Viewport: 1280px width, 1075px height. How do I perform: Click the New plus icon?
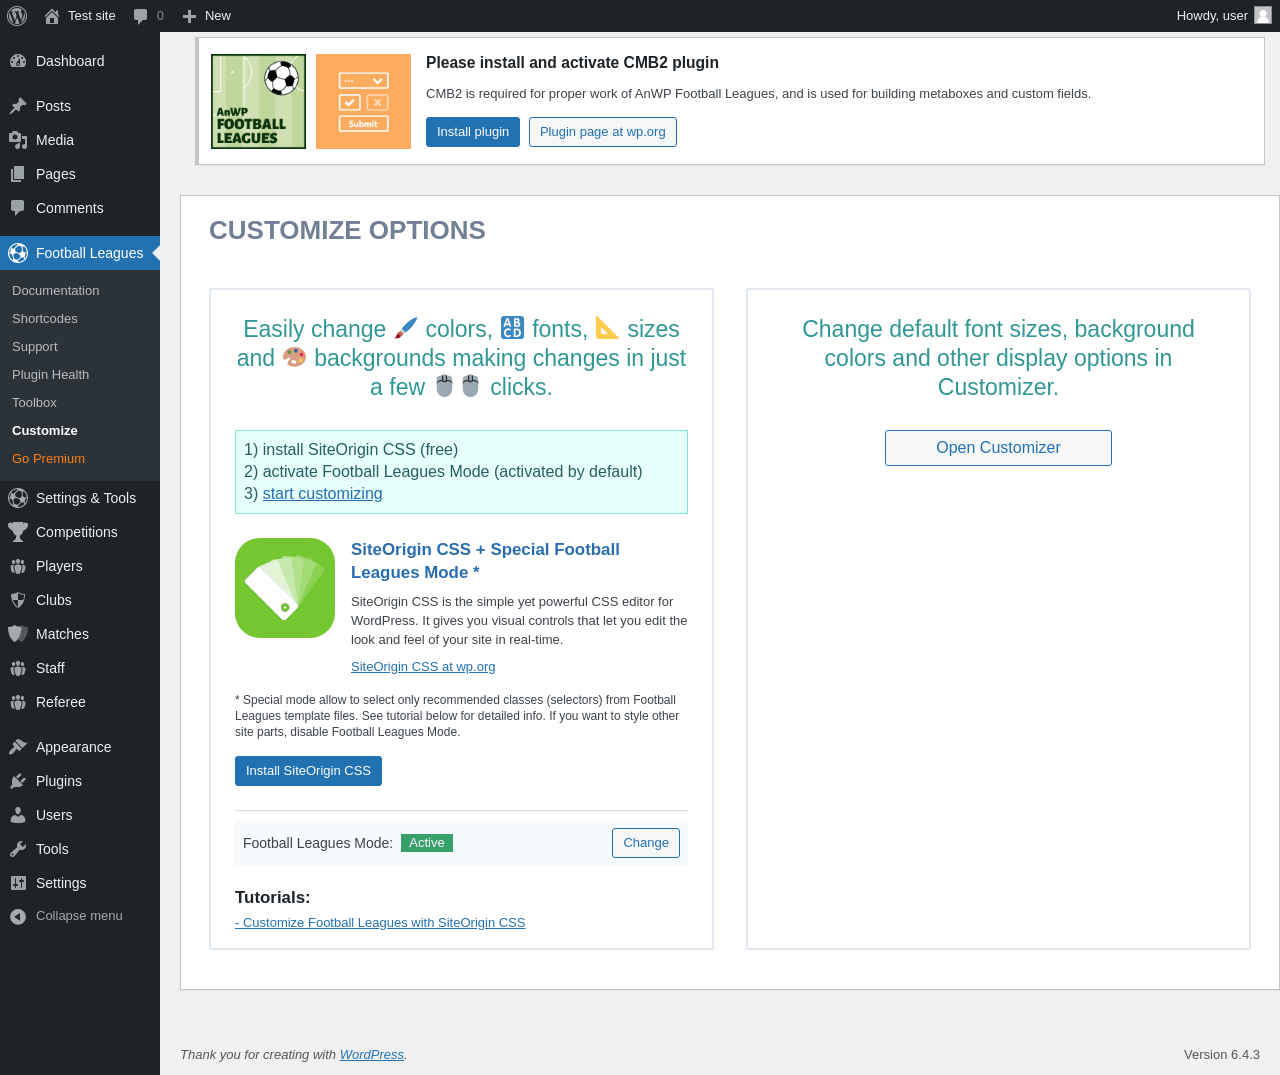coord(189,16)
